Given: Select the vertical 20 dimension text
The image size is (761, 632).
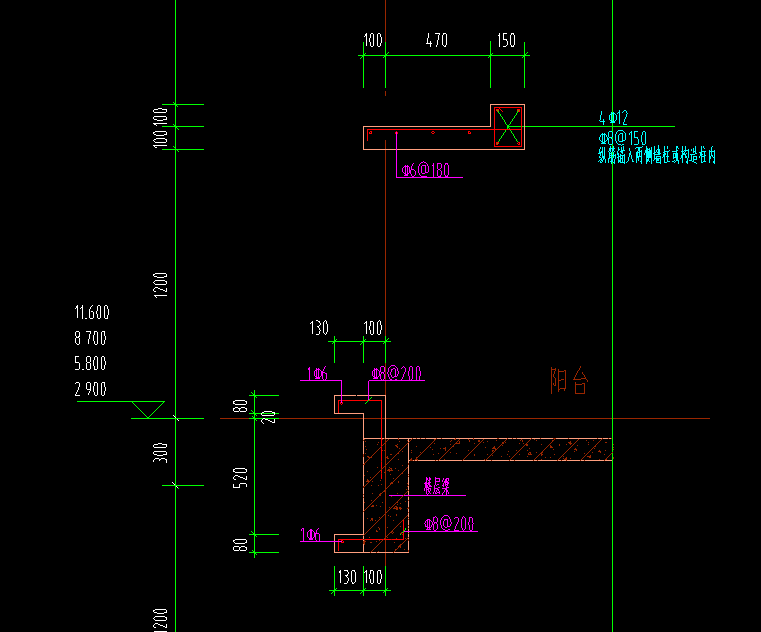Looking at the screenshot, I should pyautogui.click(x=269, y=416).
